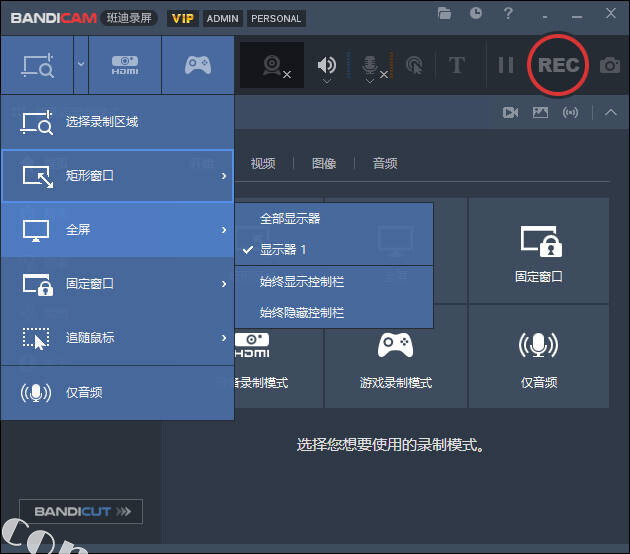
Task: Select 固定窗口 menu entry
Action: tap(117, 284)
